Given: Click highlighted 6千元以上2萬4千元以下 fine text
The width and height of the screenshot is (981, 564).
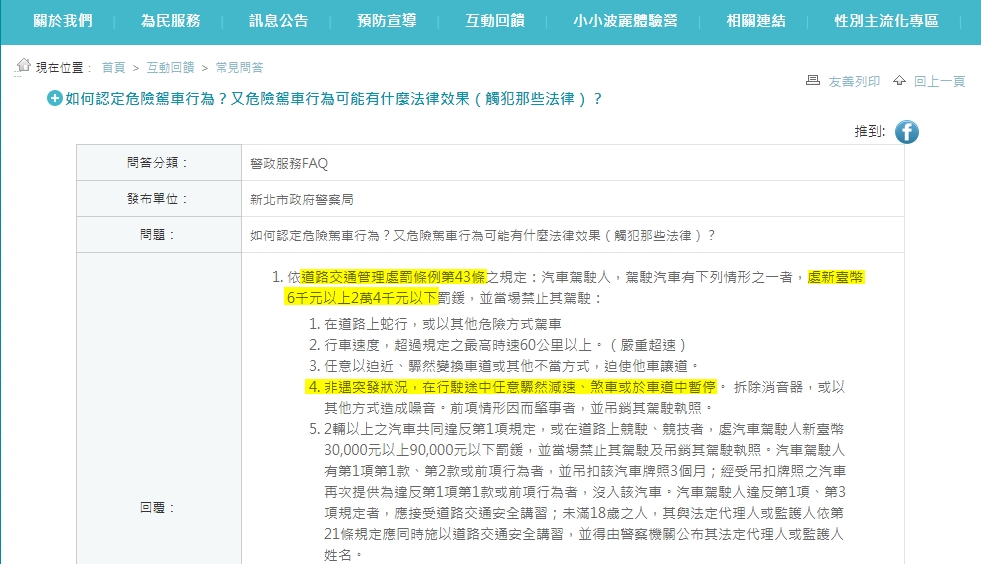Looking at the screenshot, I should [x=361, y=298].
